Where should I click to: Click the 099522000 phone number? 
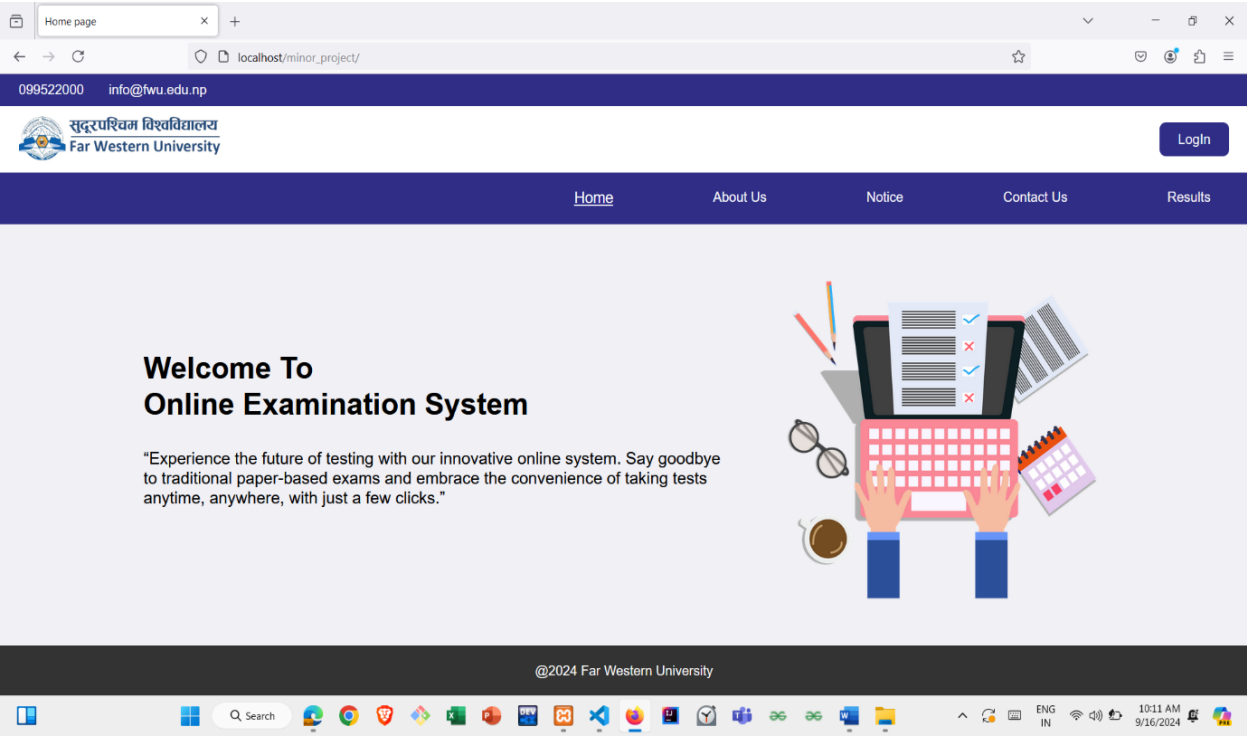pos(51,90)
